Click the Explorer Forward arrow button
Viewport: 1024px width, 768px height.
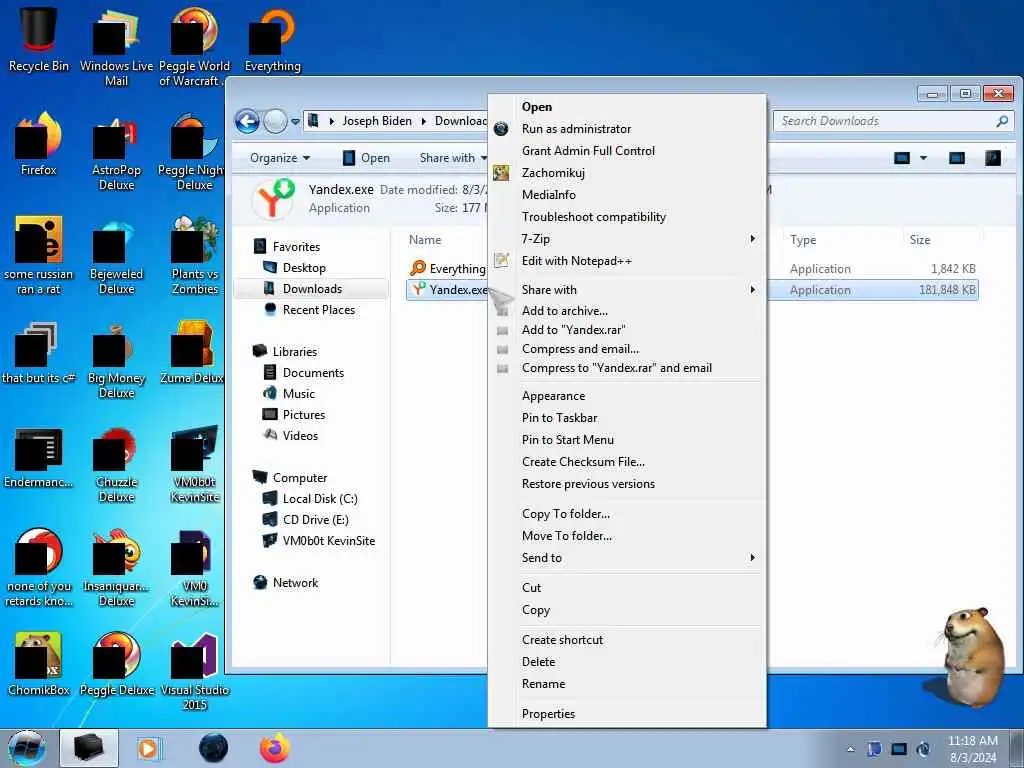tap(275, 121)
